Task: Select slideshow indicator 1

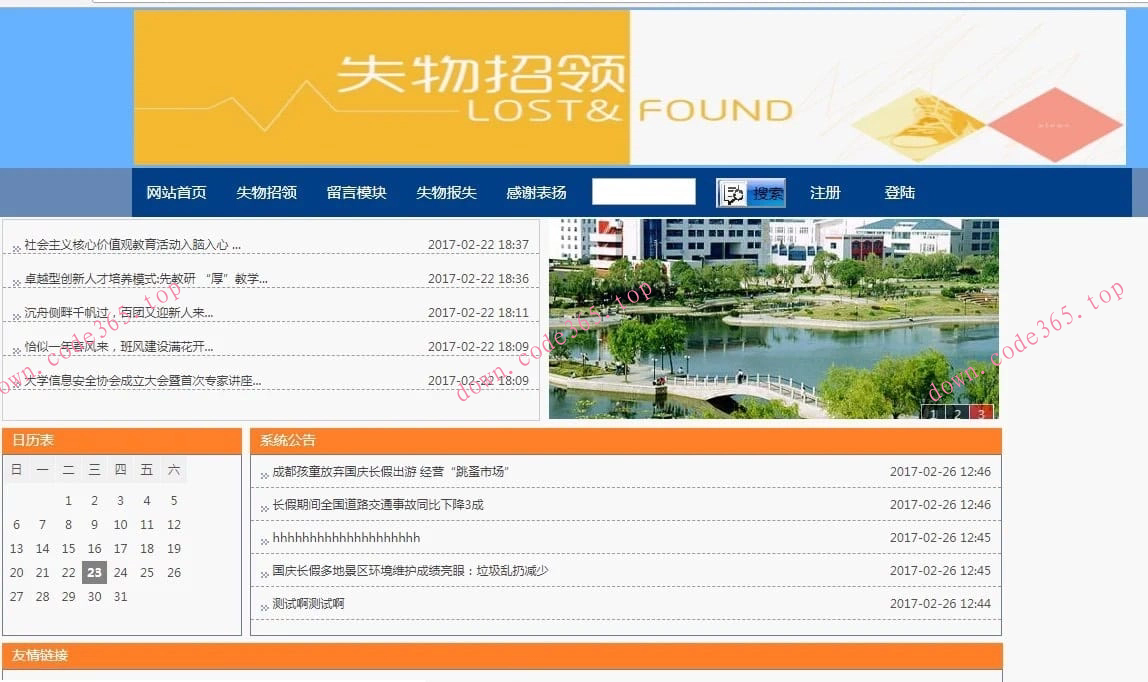Action: [x=931, y=410]
